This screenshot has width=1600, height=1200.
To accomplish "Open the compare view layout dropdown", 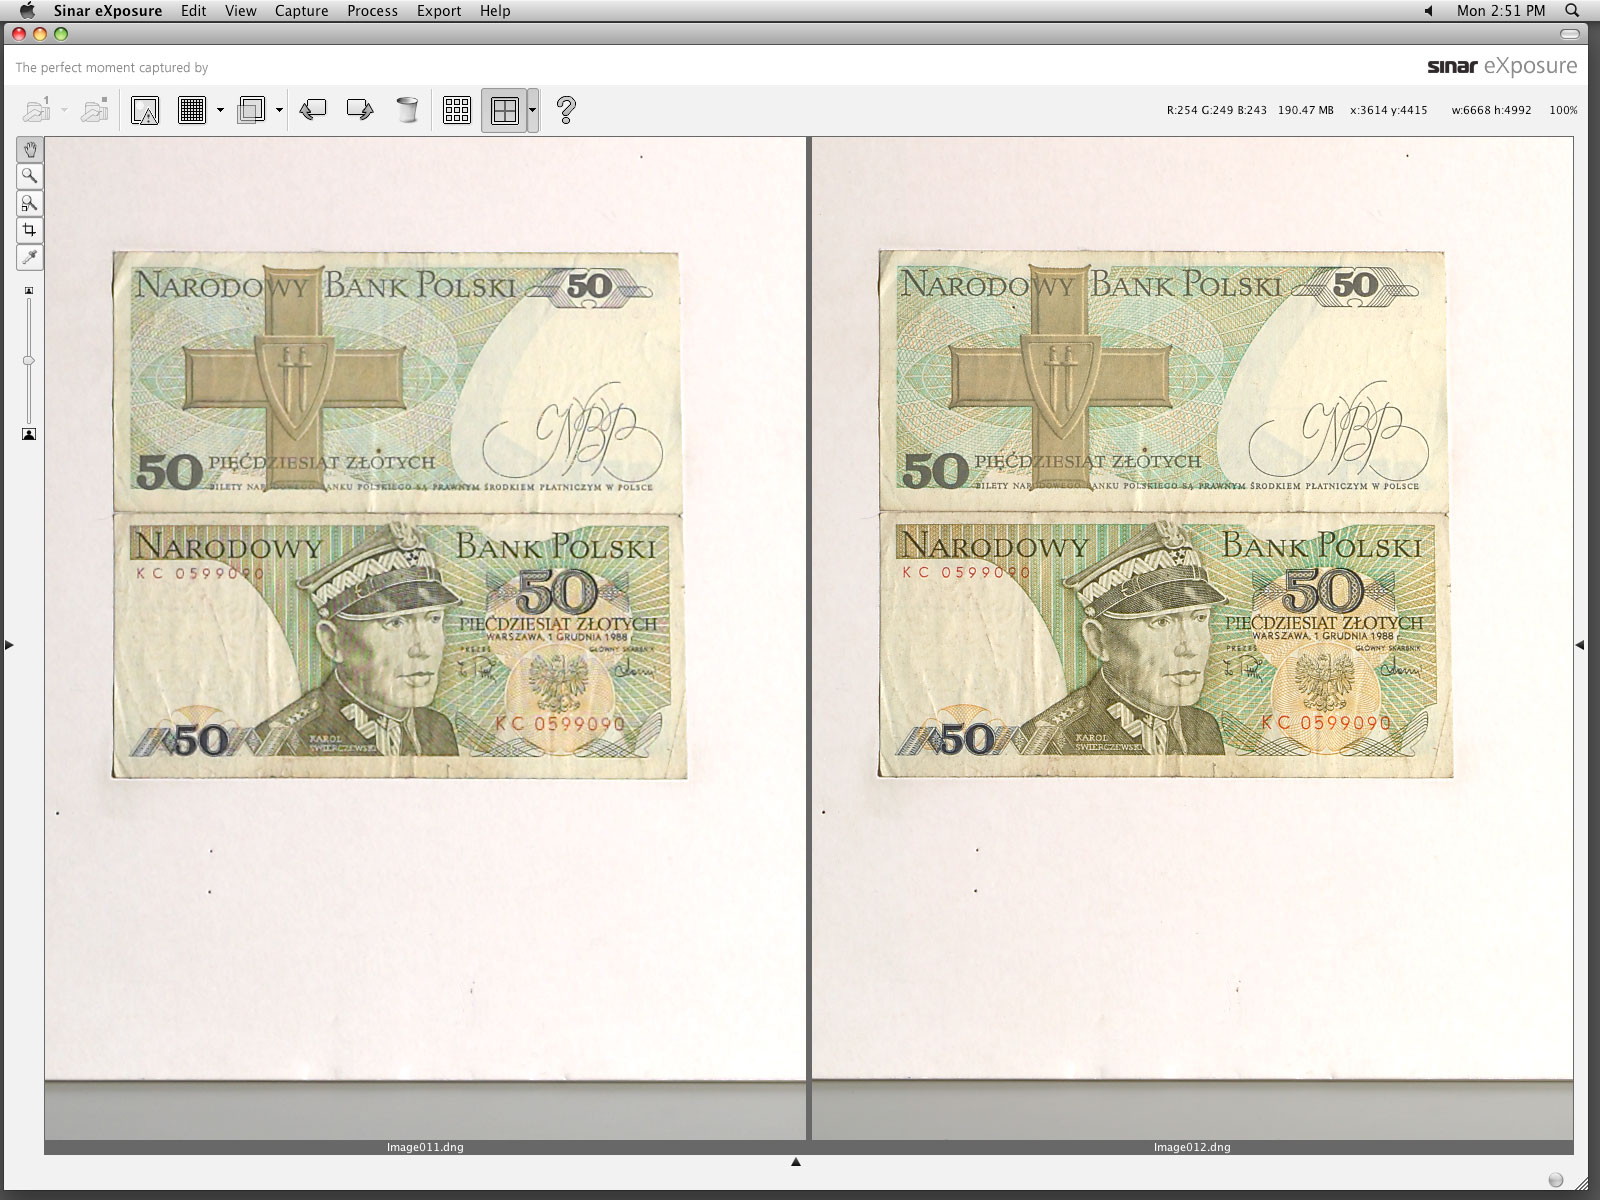I will click(533, 110).
